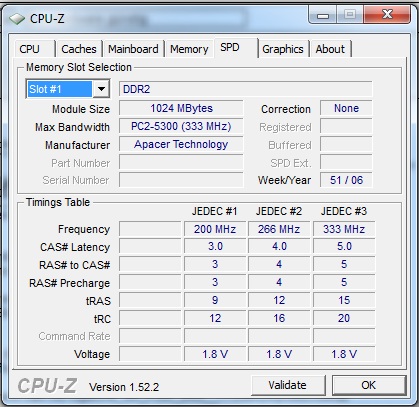Switch to the Memory tab
419x407 pixels.
point(189,49)
